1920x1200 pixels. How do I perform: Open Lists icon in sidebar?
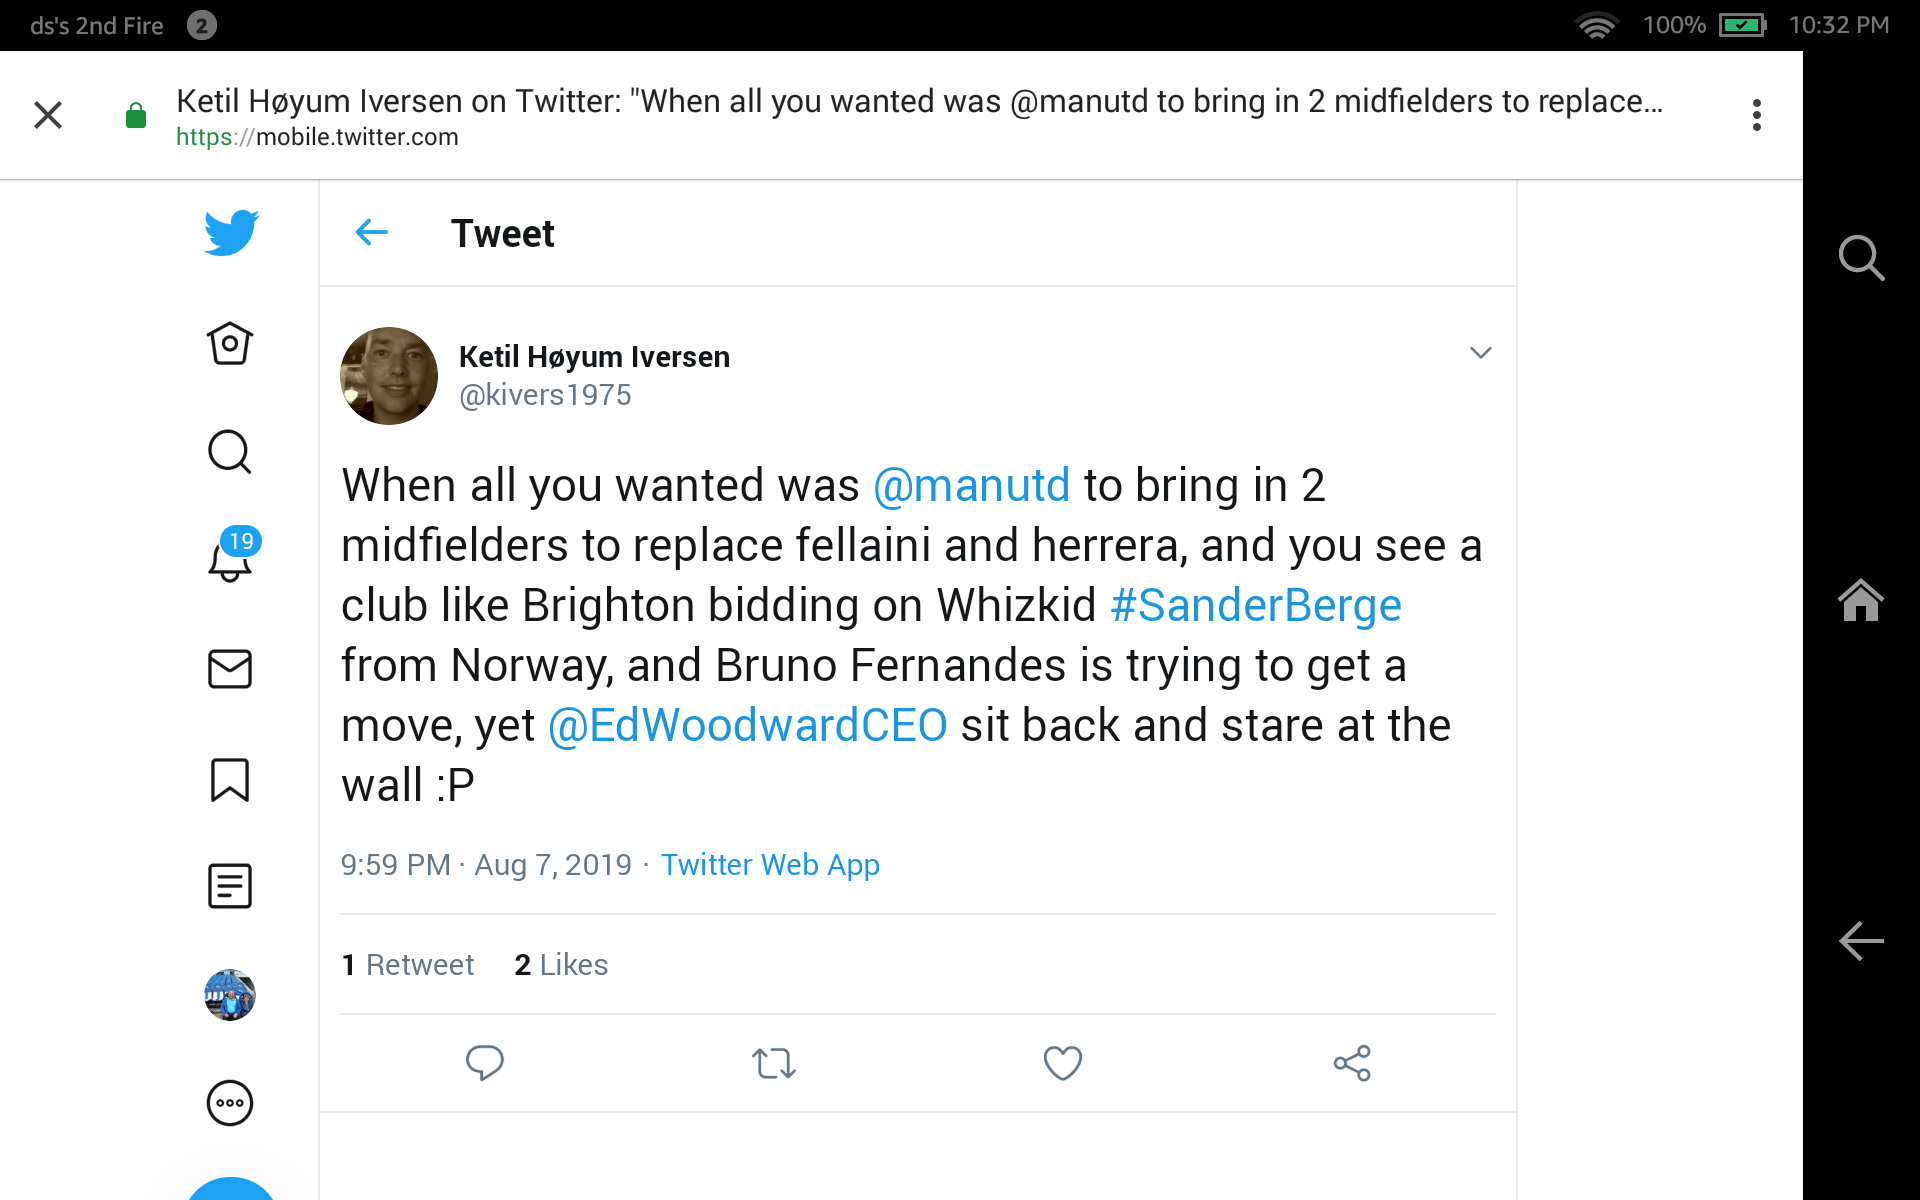230,886
